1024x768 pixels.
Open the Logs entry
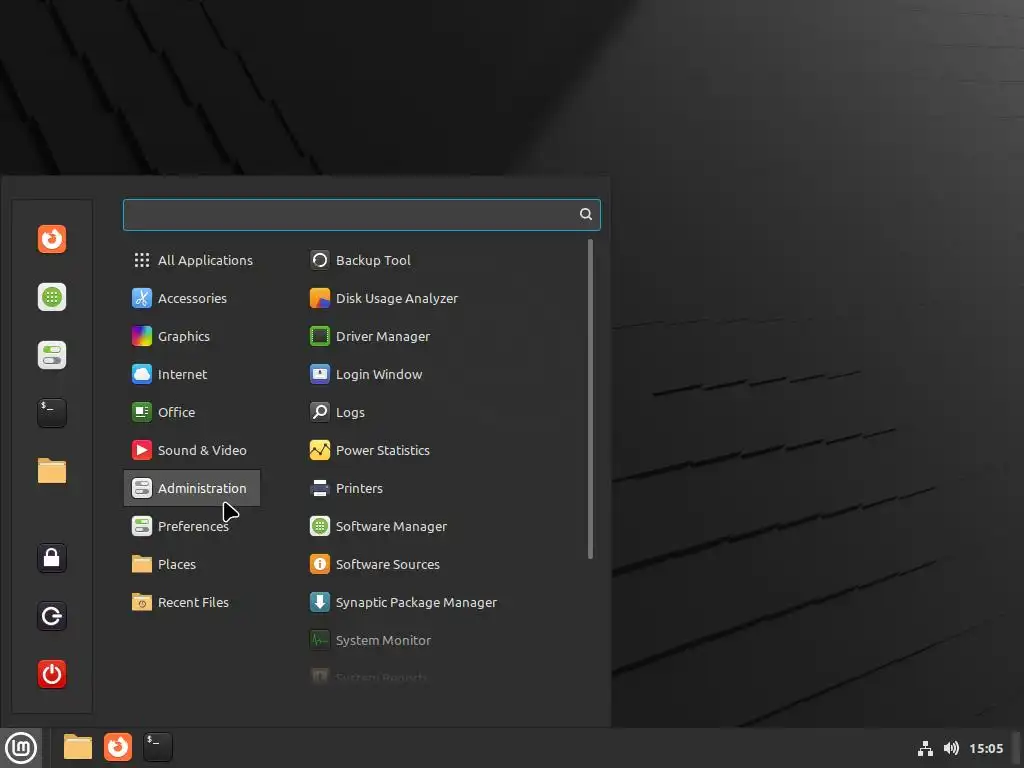click(x=444, y=412)
